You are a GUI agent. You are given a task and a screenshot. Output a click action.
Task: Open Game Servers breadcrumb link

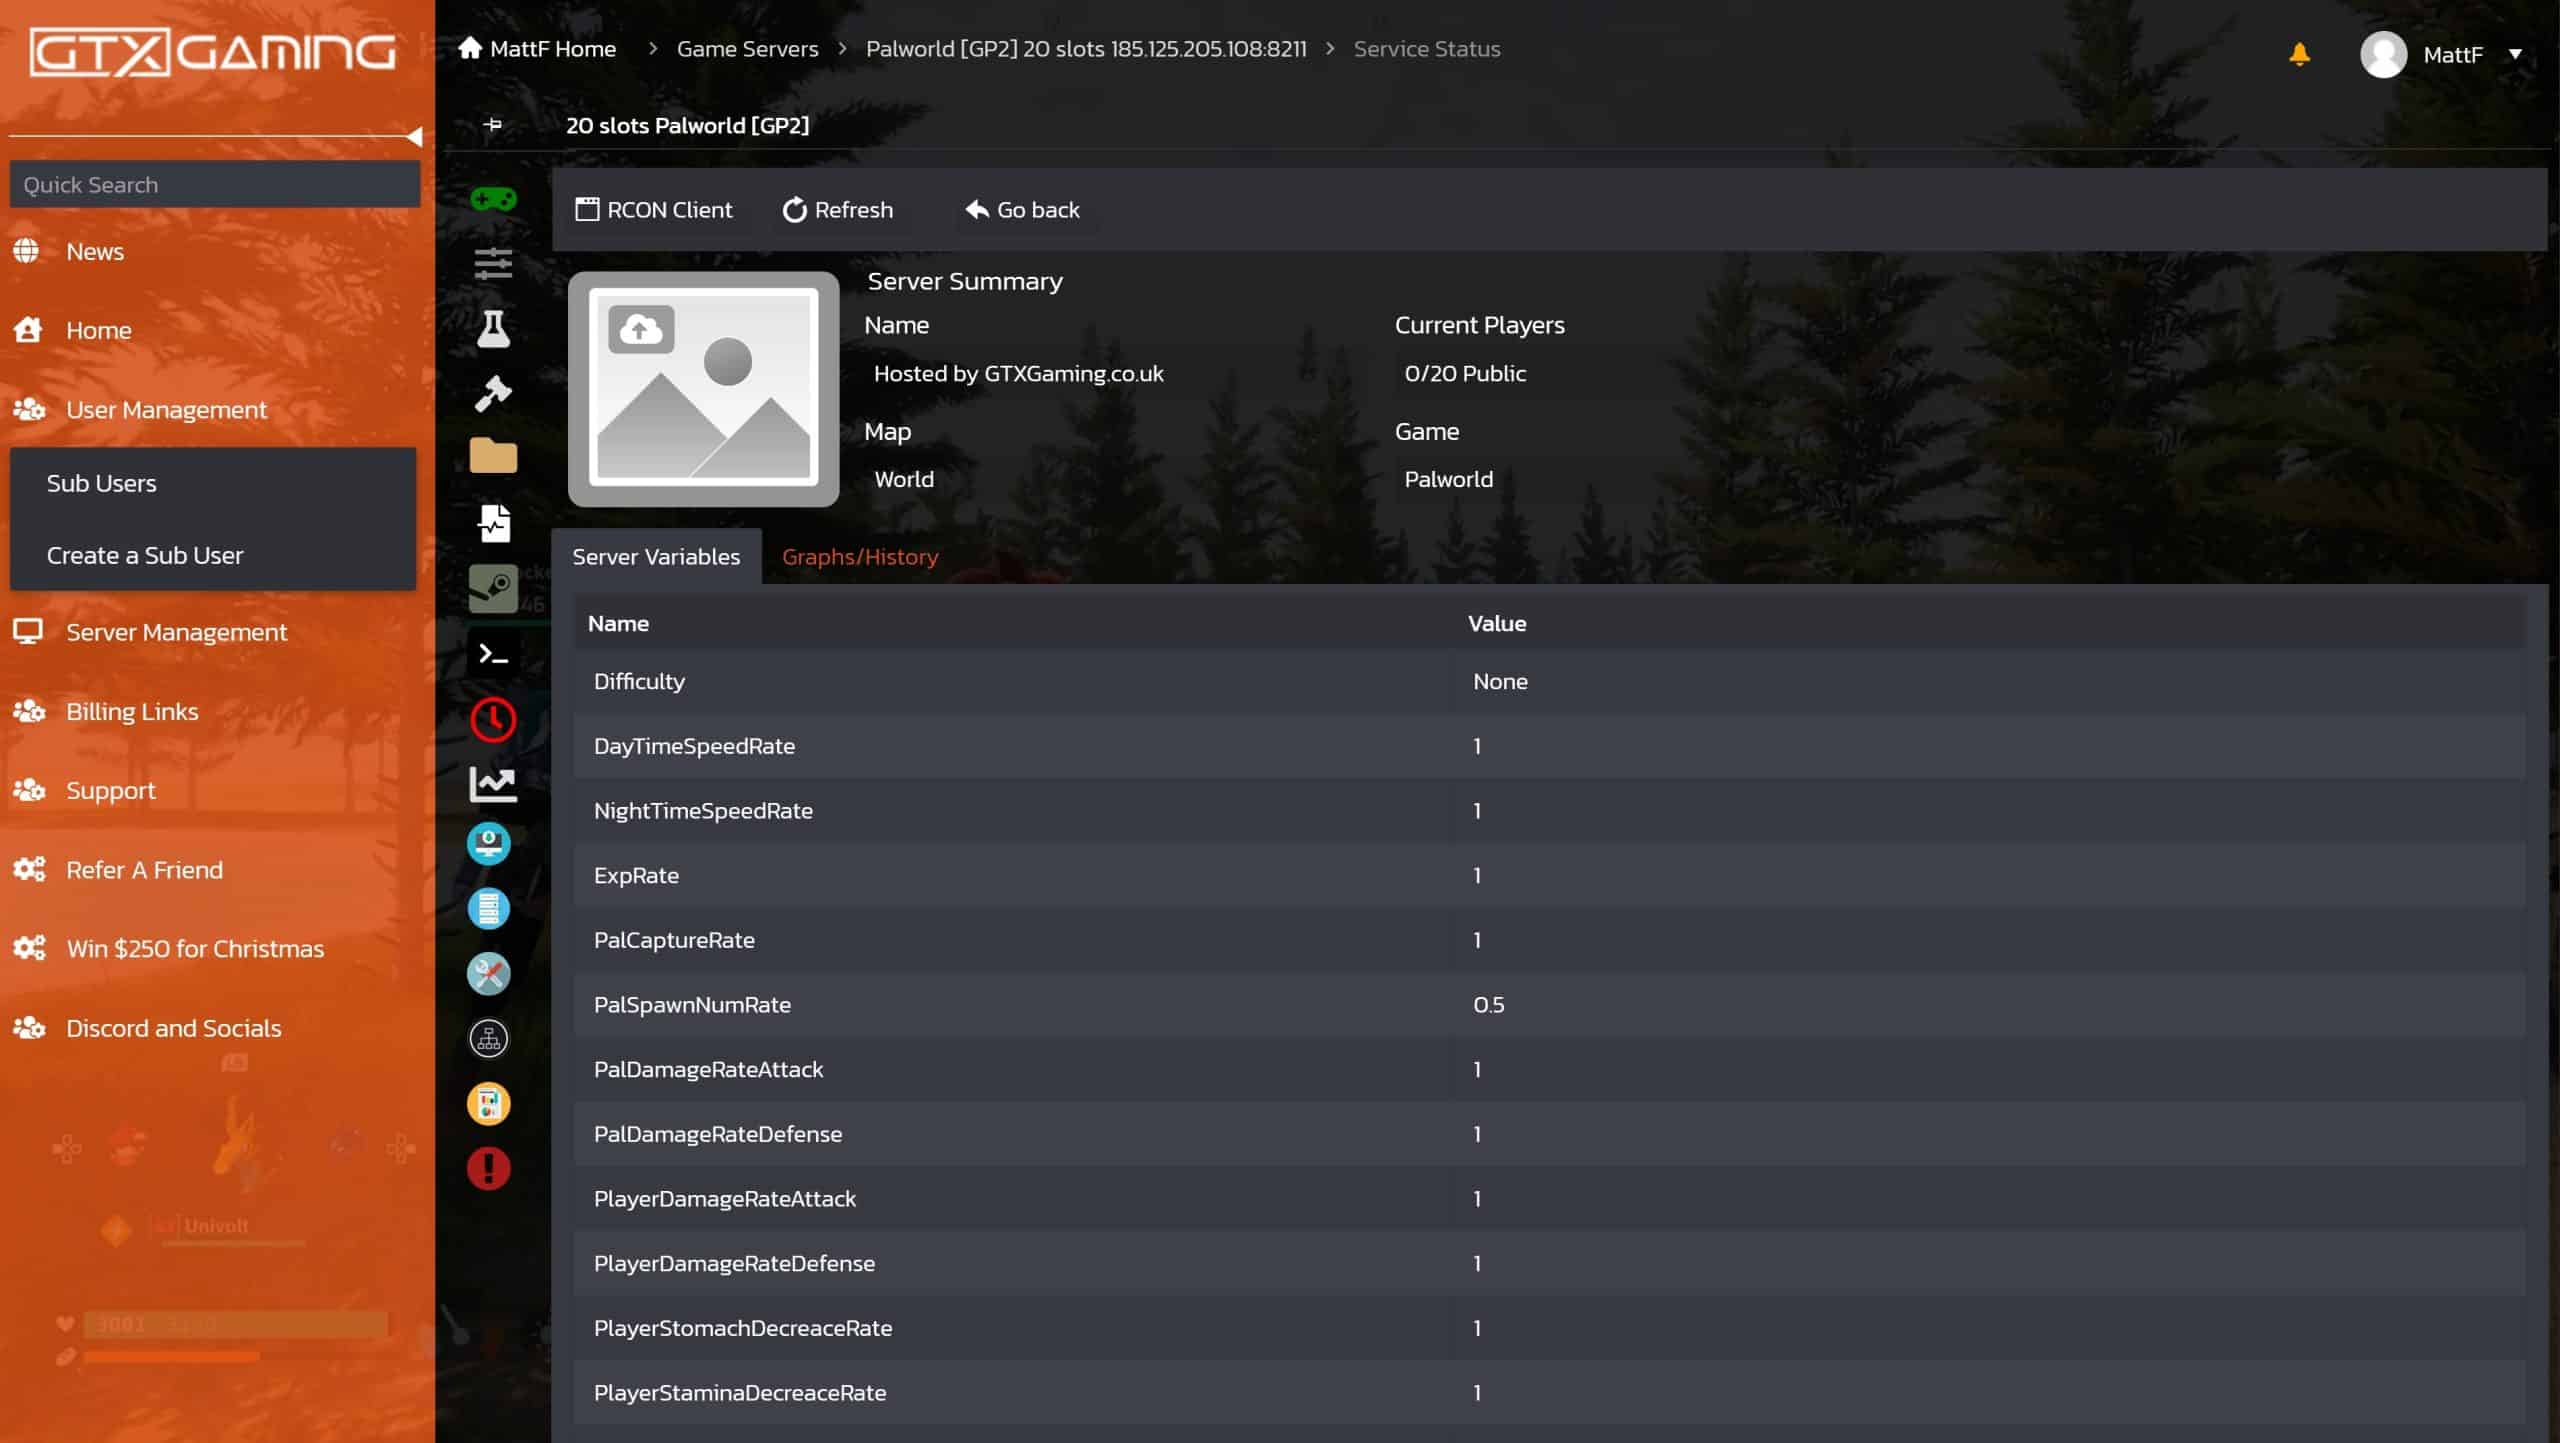pyautogui.click(x=747, y=48)
